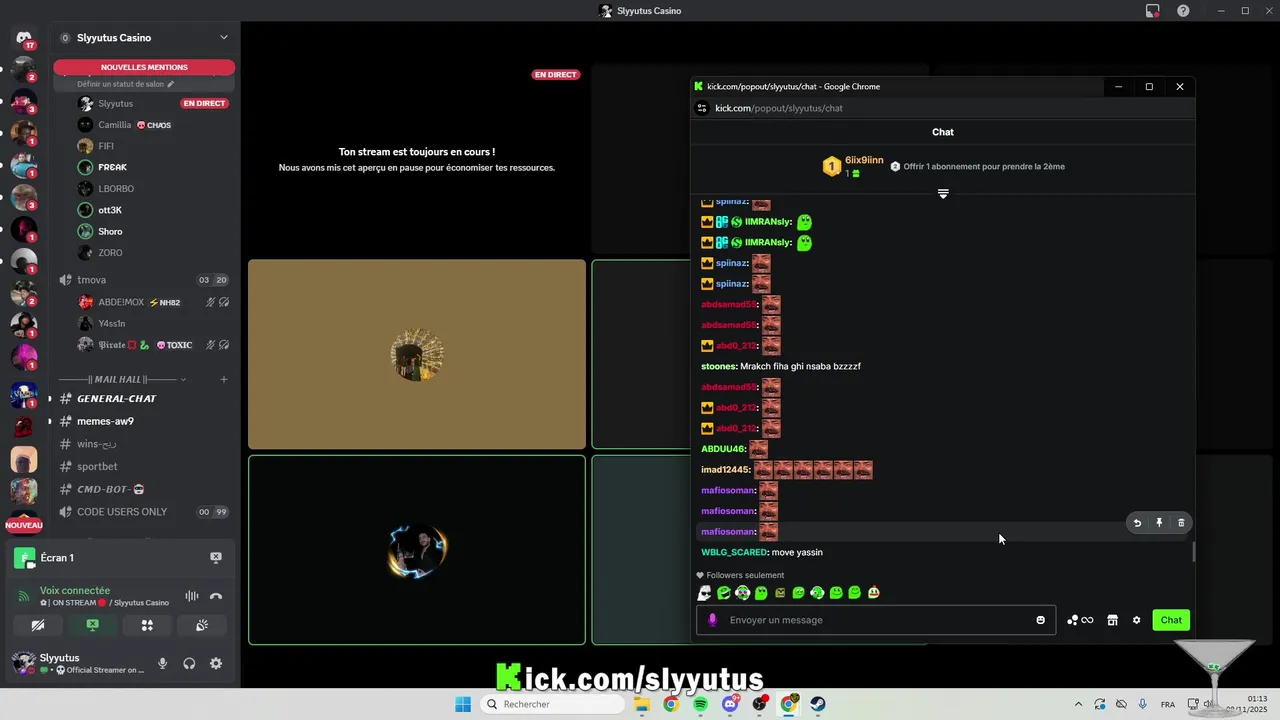Viewport: 1280px width, 720px height.
Task: Open the channel points infinity icon
Action: pyautogui.click(x=1080, y=620)
